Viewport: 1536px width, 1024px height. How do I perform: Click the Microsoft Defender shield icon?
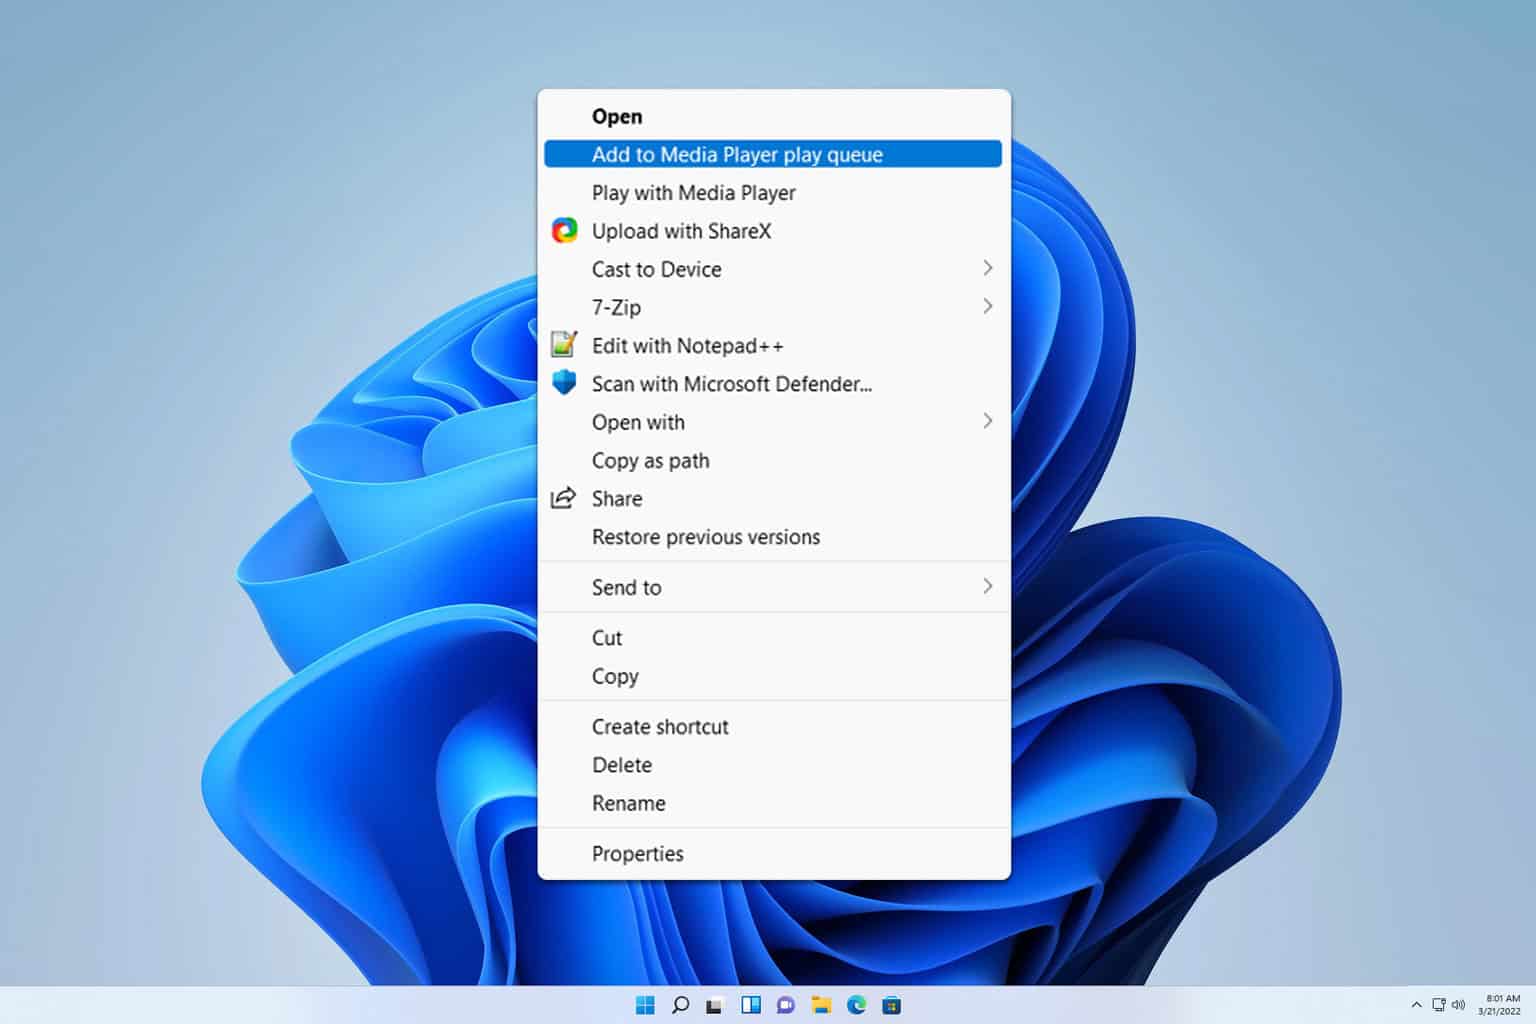tap(564, 383)
